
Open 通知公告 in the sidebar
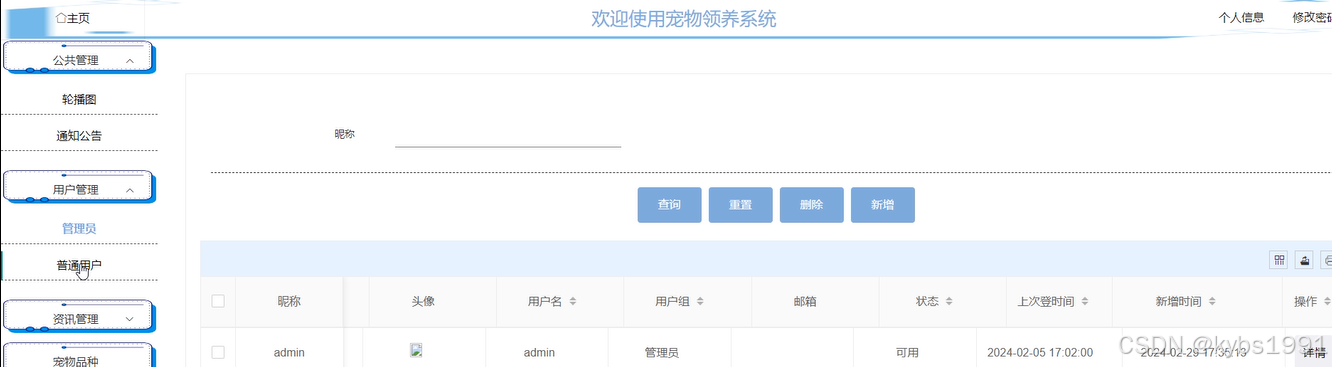[79, 136]
